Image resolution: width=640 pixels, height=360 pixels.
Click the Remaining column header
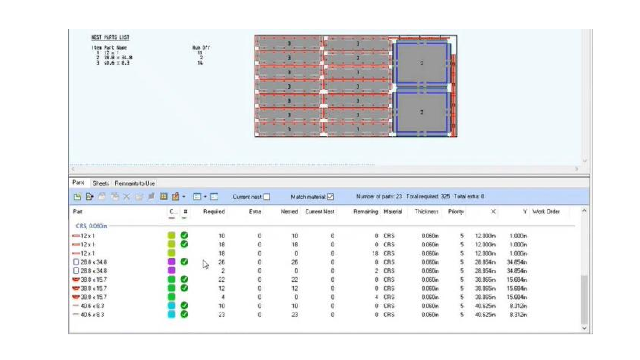tap(366, 211)
